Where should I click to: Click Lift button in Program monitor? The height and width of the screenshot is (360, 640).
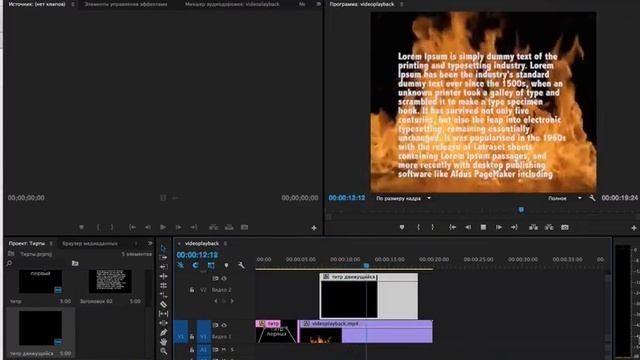(533, 227)
